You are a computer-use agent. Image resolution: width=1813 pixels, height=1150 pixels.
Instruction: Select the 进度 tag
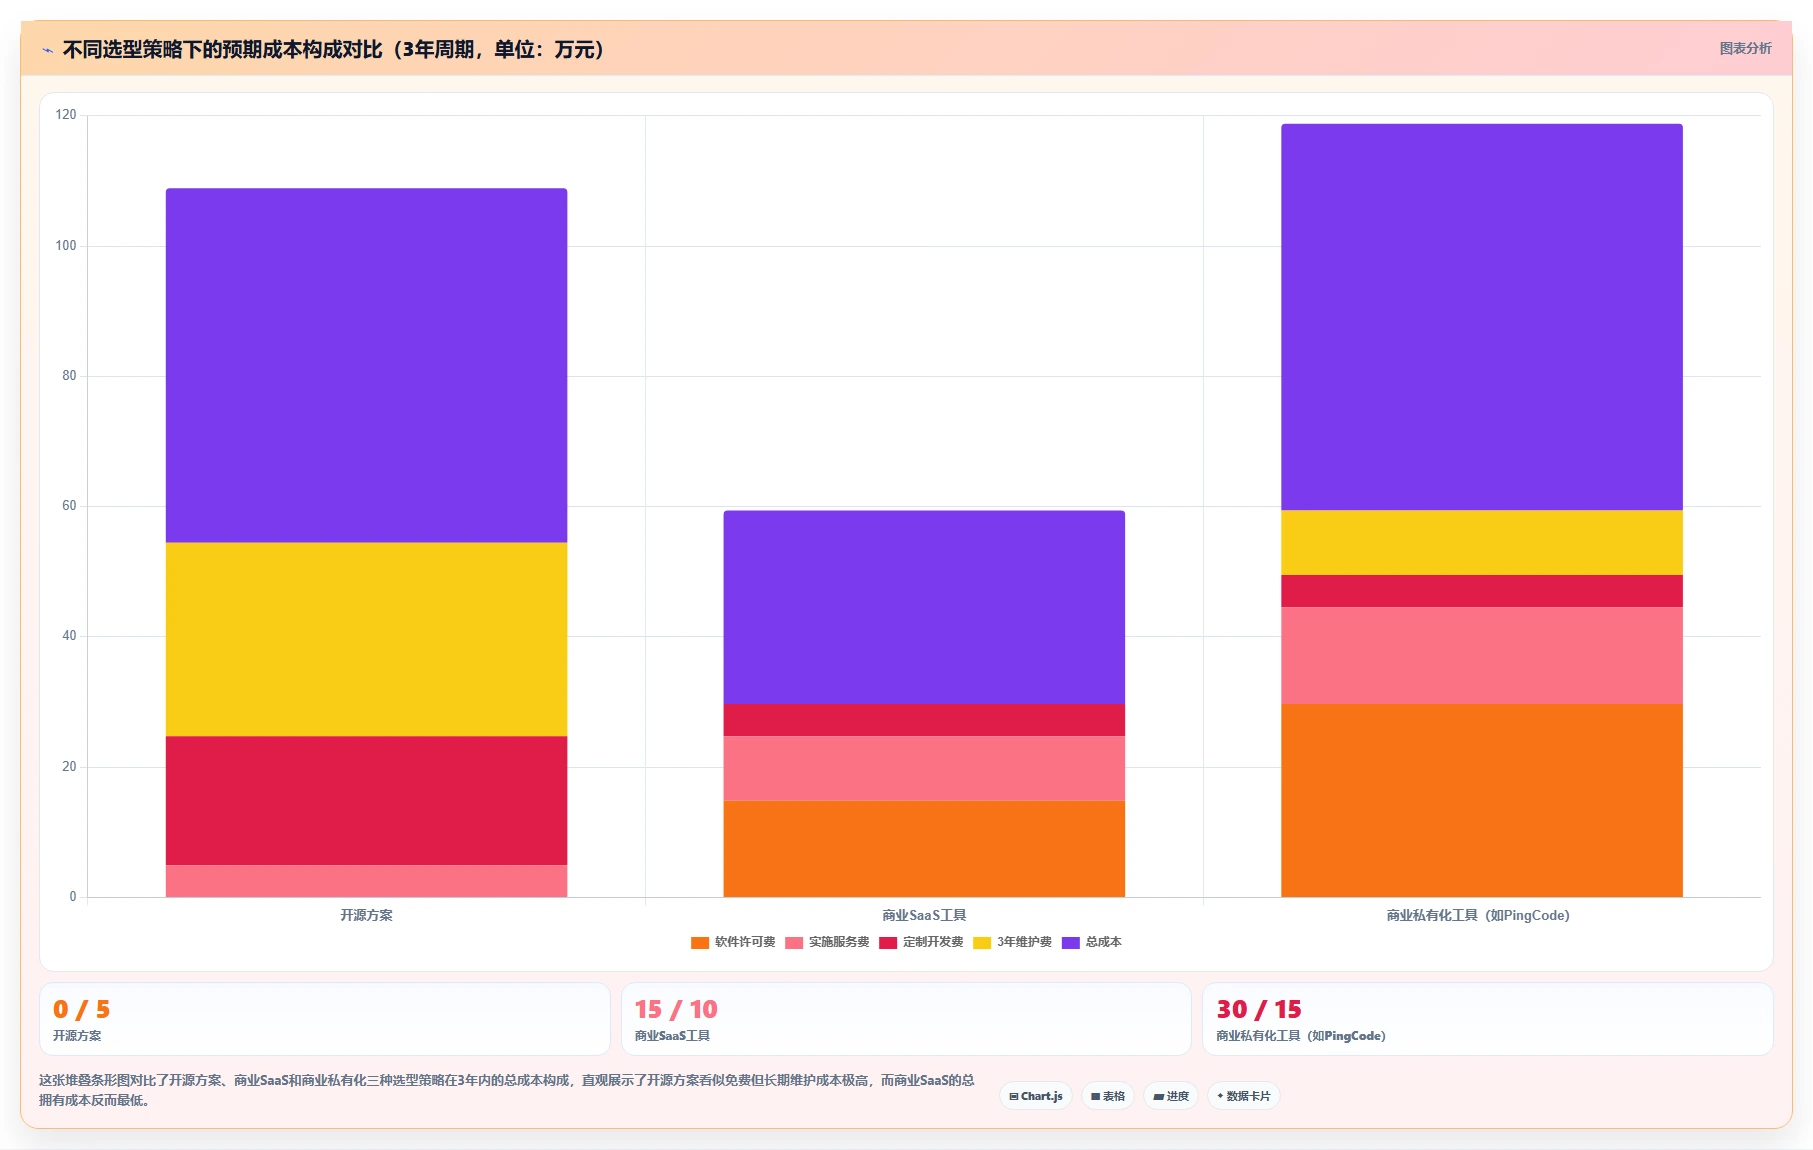1171,1096
